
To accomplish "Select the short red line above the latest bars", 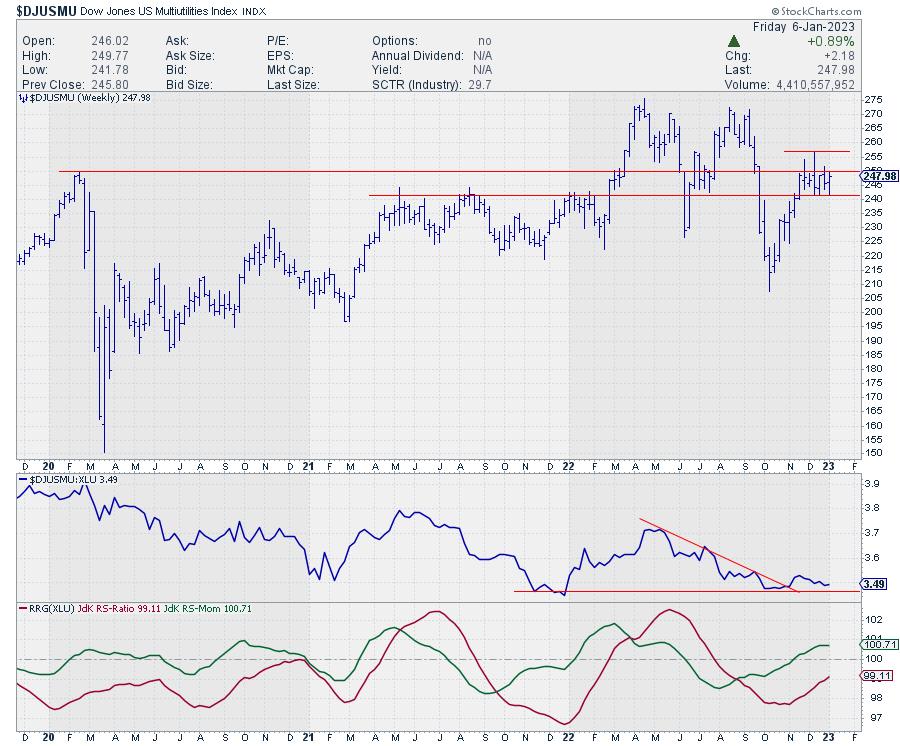I will (x=816, y=151).
